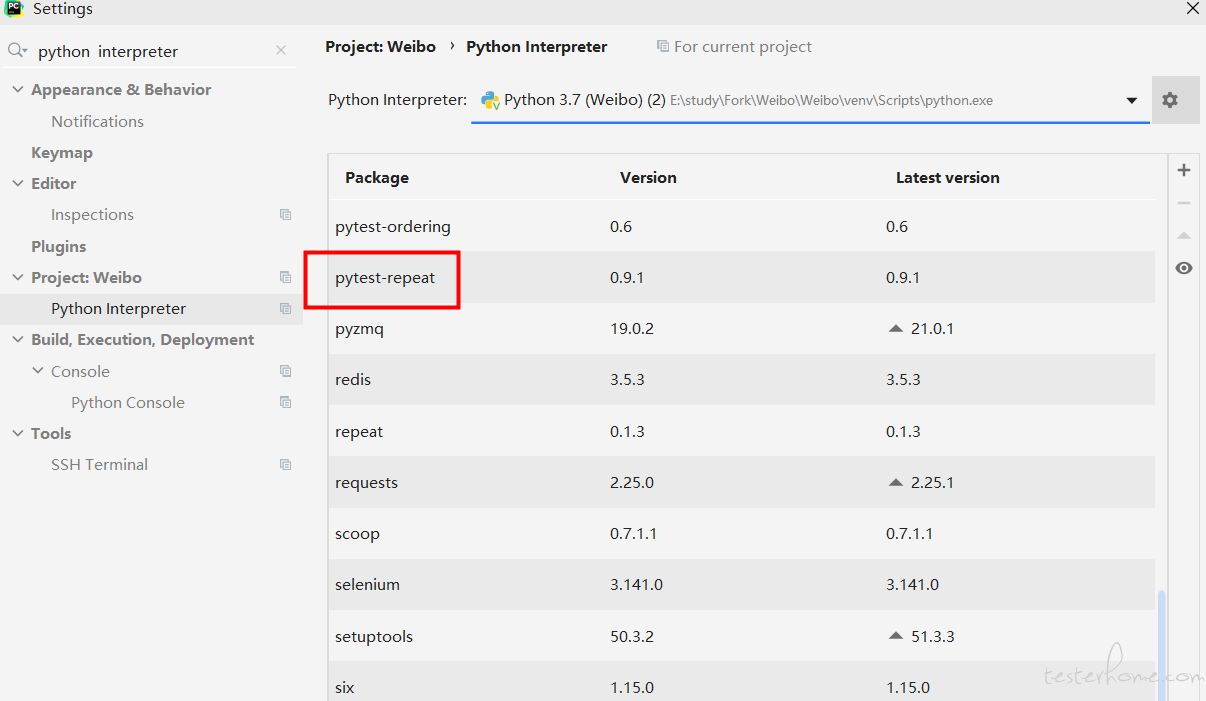This screenshot has width=1206, height=701.
Task: Uninstall package with minus button
Action: click(x=1184, y=203)
